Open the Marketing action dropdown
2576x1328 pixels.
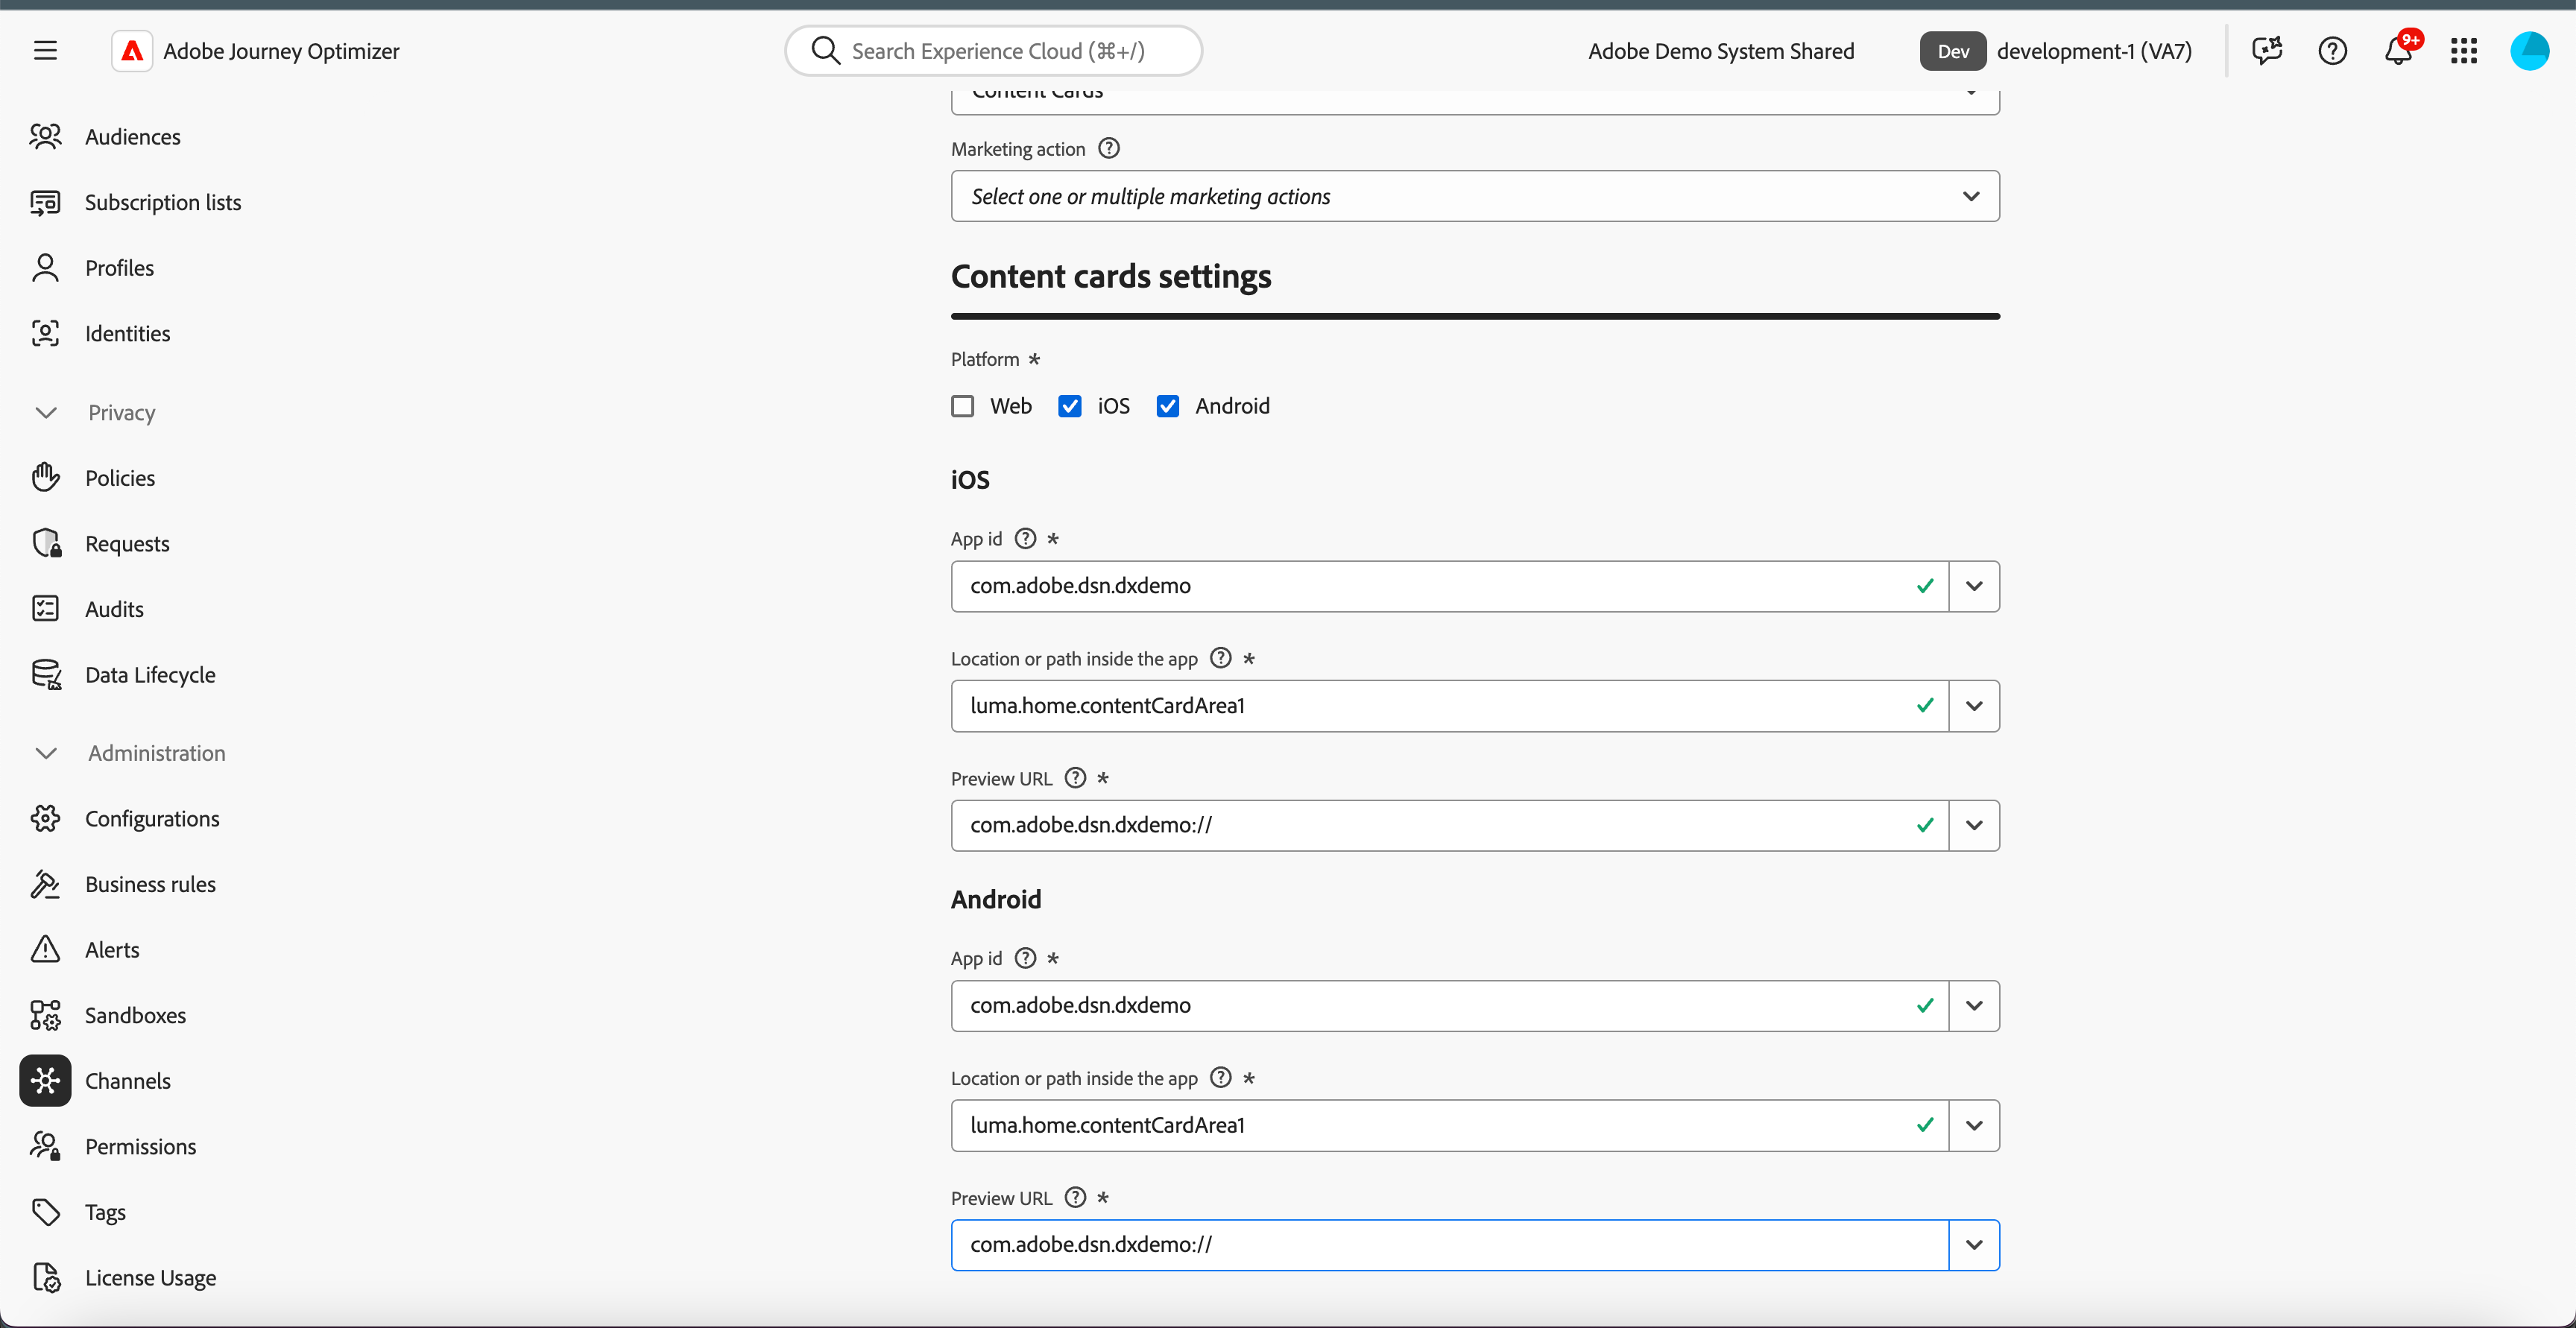click(1475, 196)
